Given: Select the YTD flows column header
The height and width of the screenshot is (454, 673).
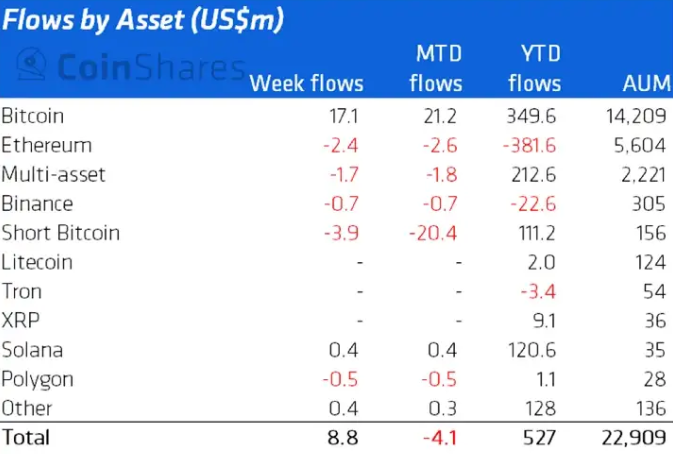Looking at the screenshot, I should [x=534, y=68].
